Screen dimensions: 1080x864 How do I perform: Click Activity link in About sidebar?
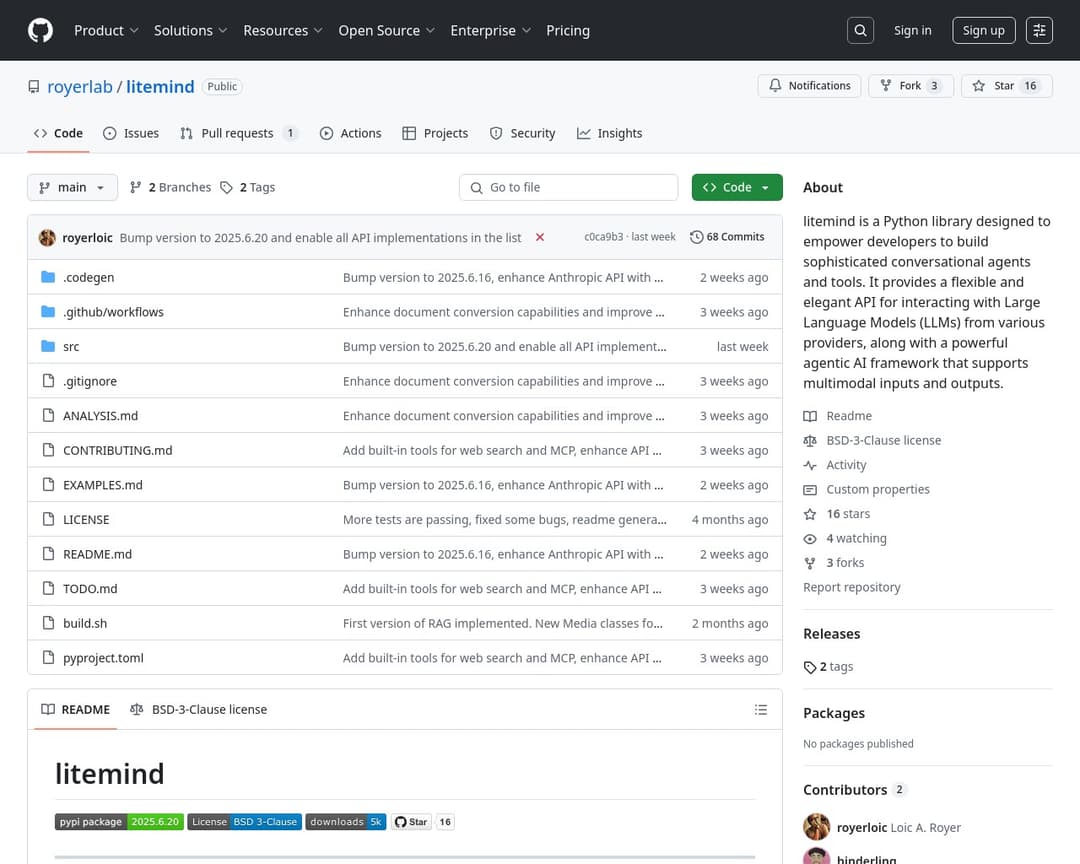pos(835,465)
